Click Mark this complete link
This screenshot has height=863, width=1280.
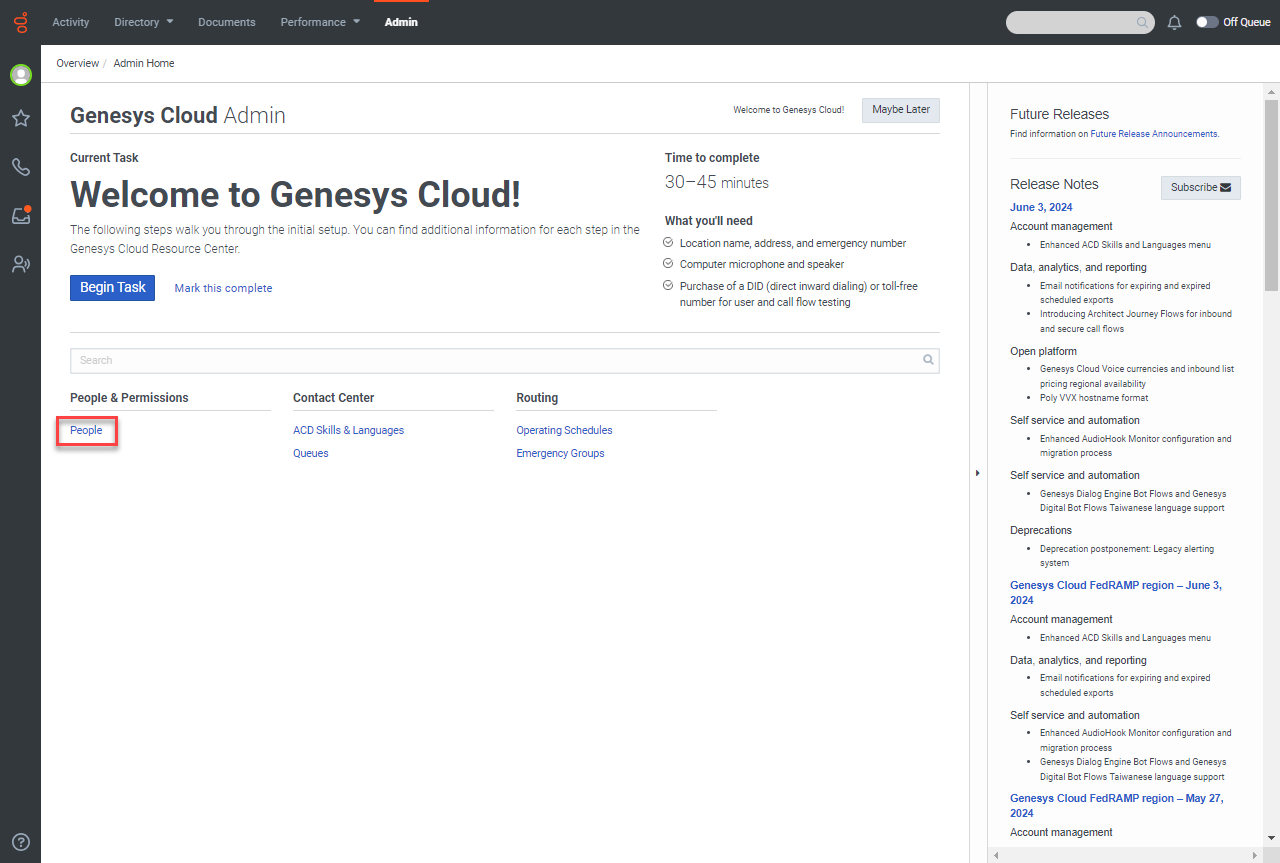click(223, 288)
